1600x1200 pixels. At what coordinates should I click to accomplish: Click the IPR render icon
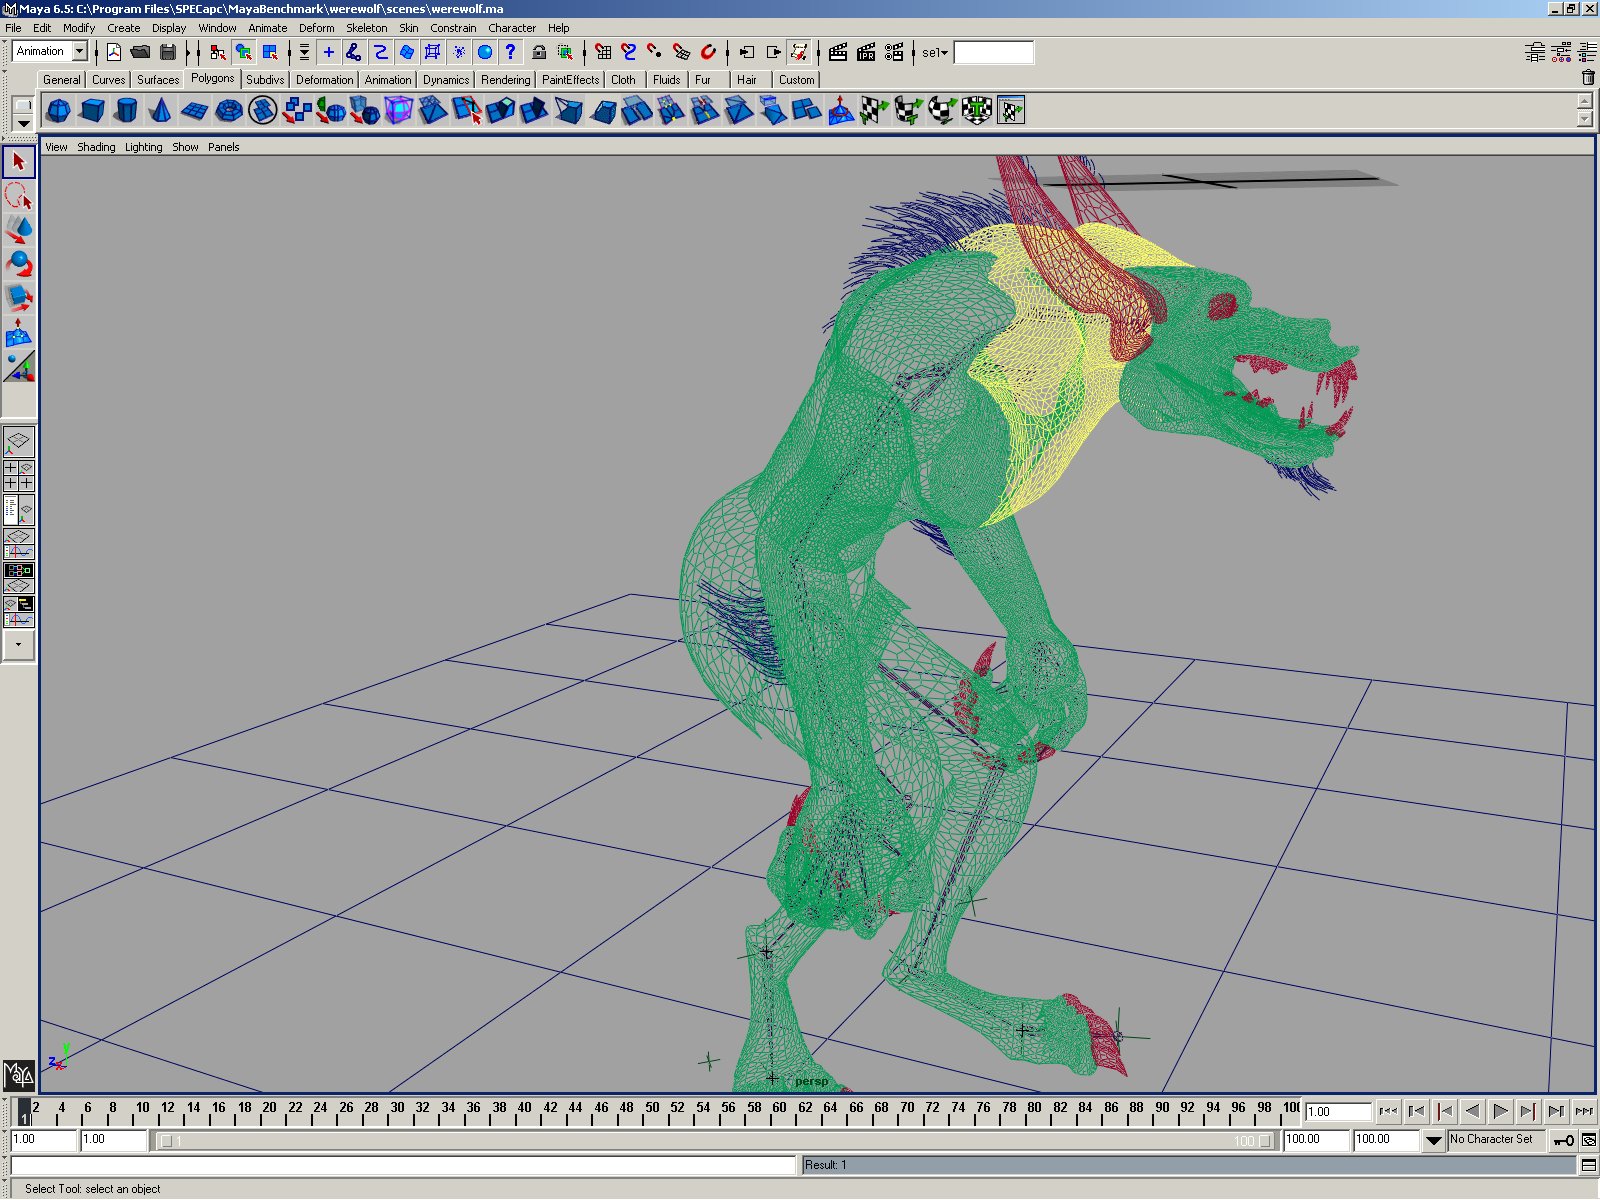click(866, 52)
